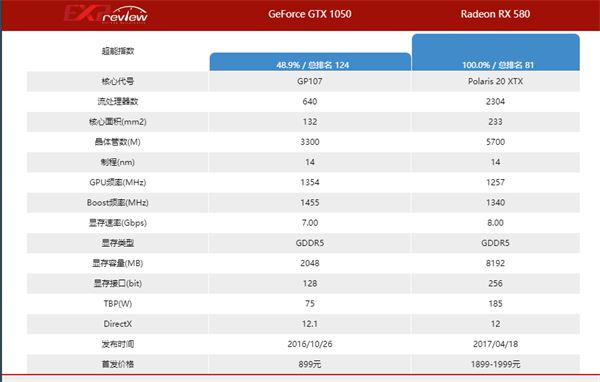Click the 12.1 DirectX value

[310, 324]
